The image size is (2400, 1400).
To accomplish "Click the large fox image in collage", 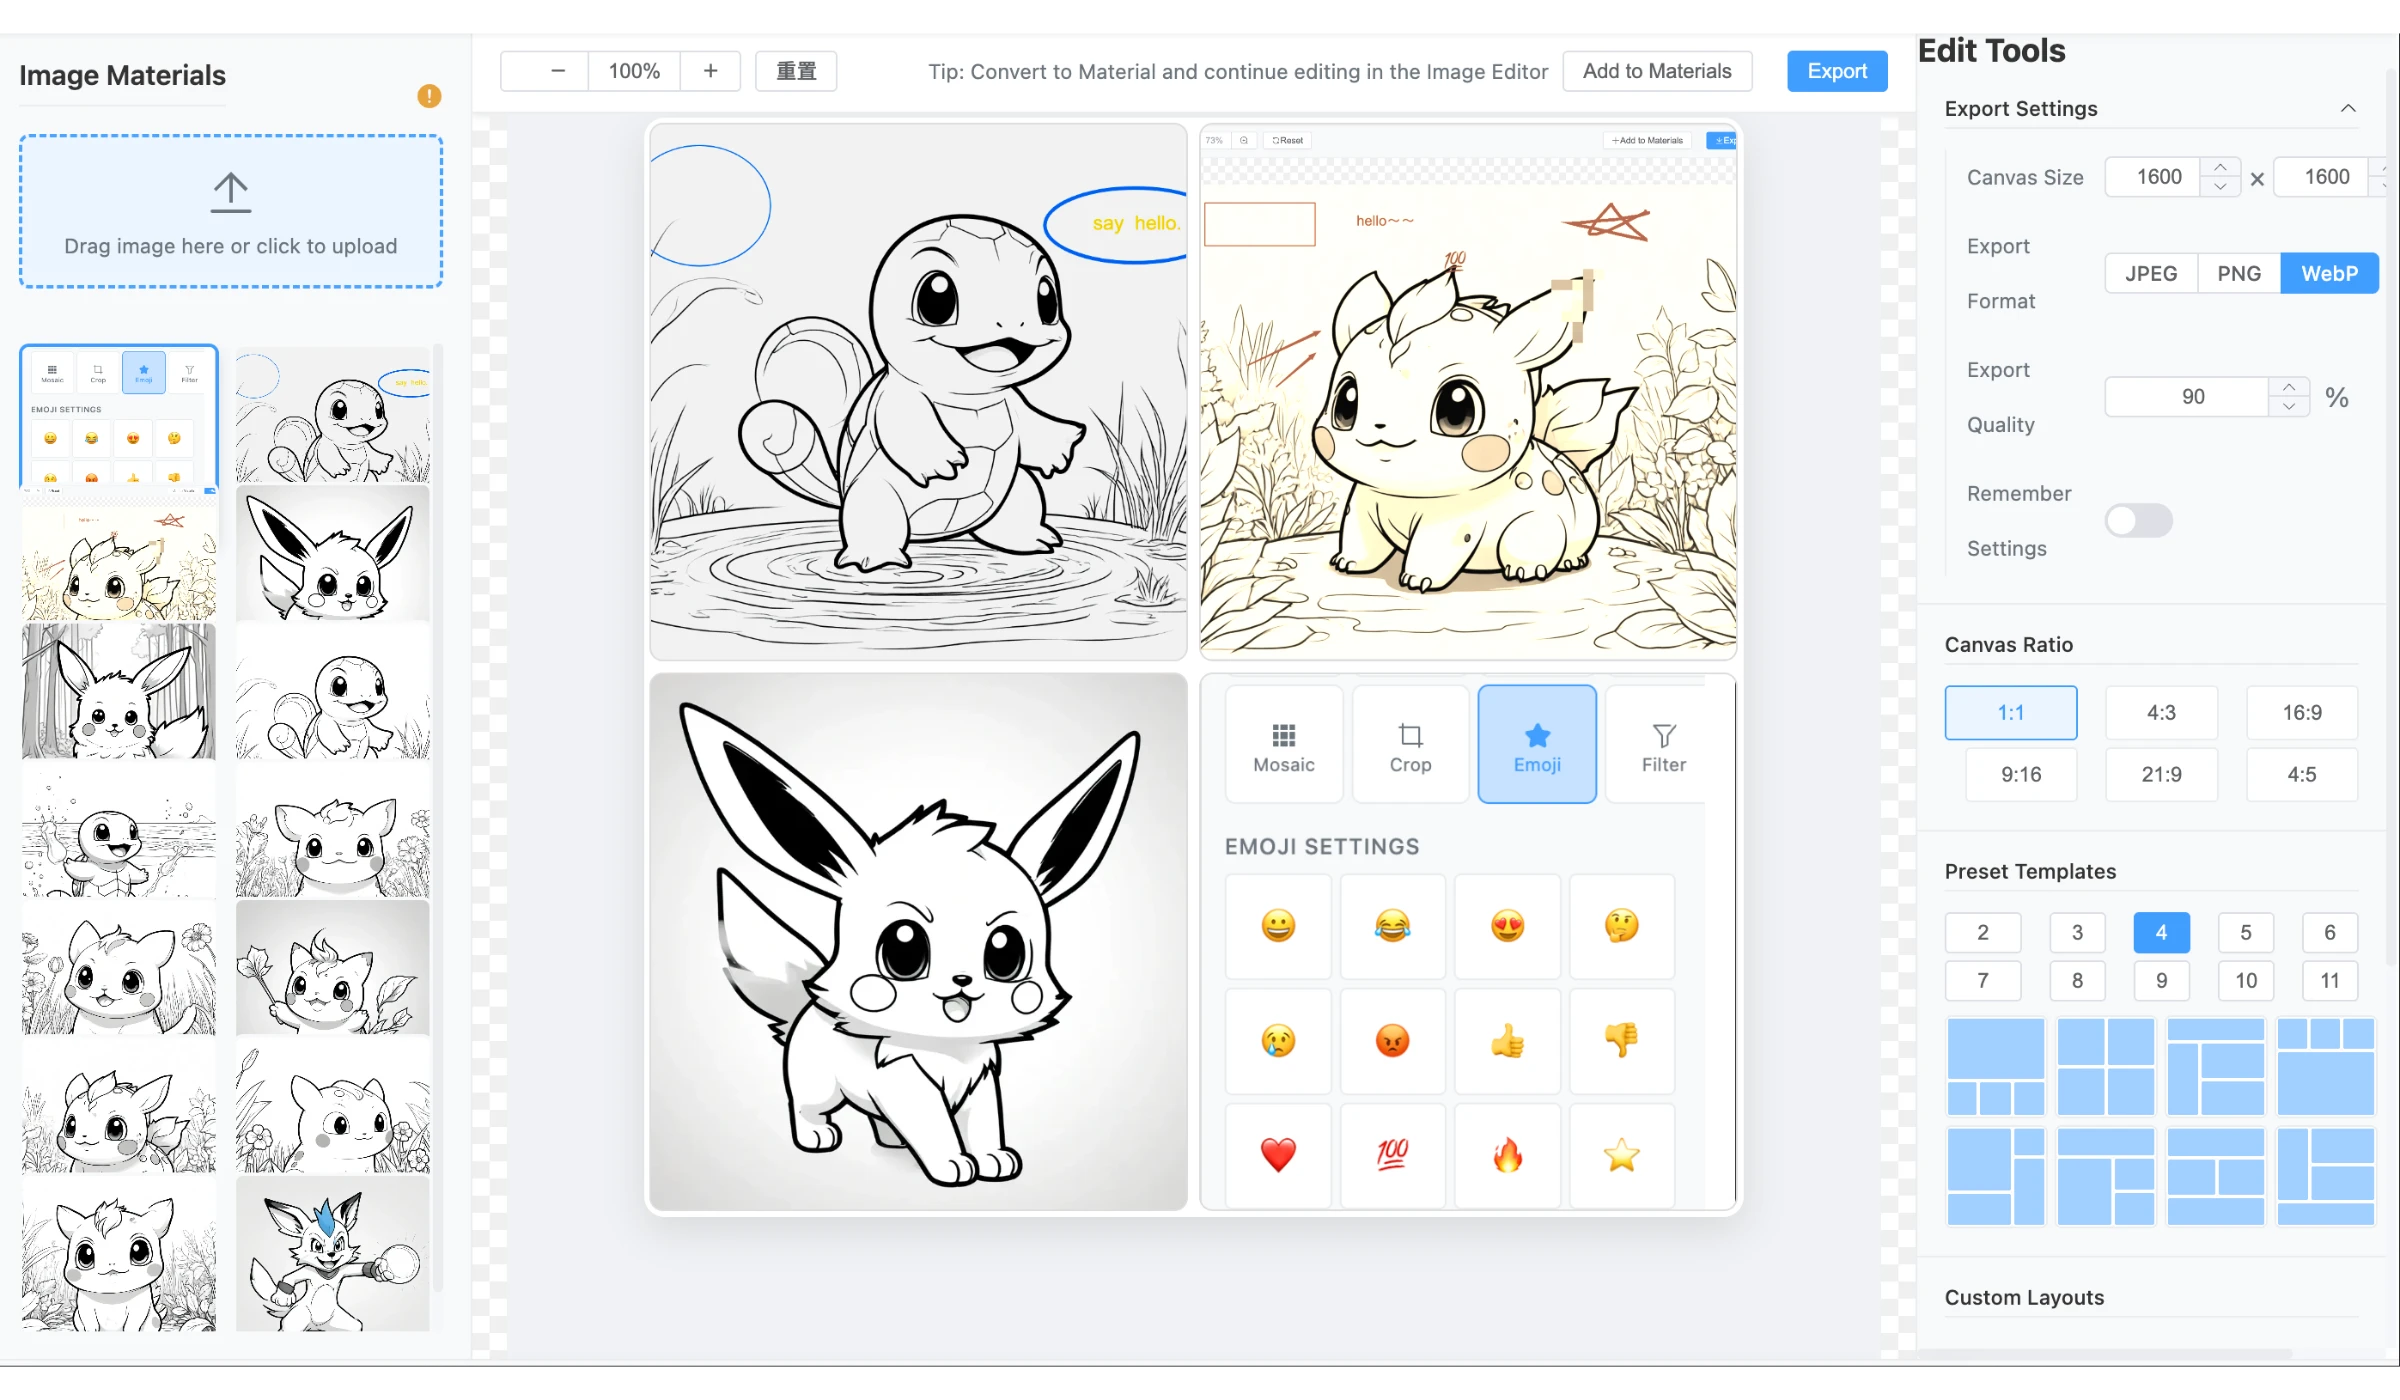I will click(x=918, y=942).
